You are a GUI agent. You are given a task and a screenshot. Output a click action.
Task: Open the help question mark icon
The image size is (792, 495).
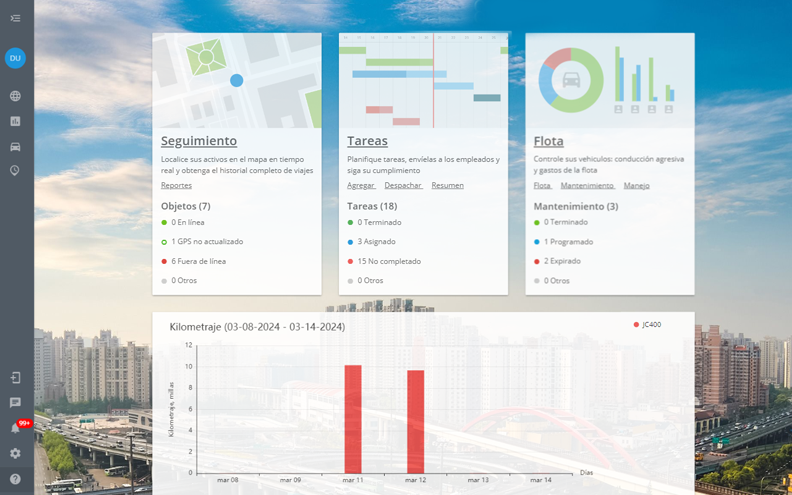[15, 479]
